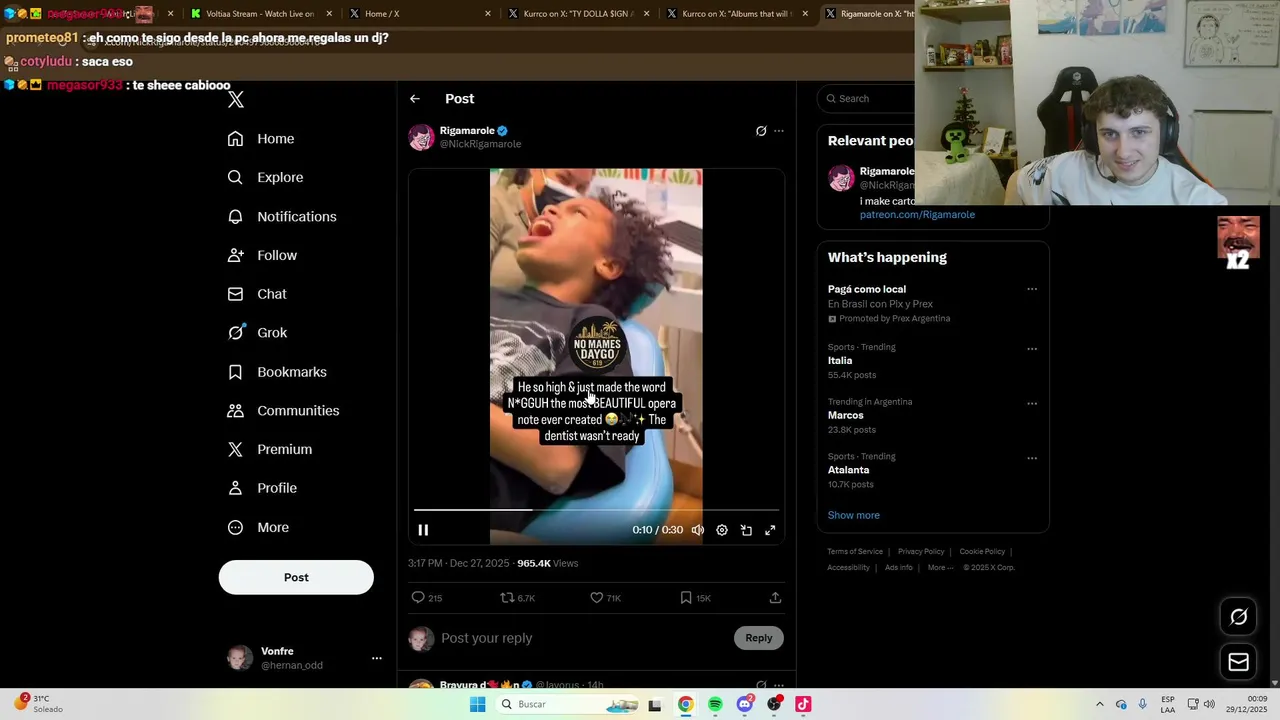Share the post via share icon
Viewport: 1280px width, 720px height.
pyautogui.click(x=775, y=598)
